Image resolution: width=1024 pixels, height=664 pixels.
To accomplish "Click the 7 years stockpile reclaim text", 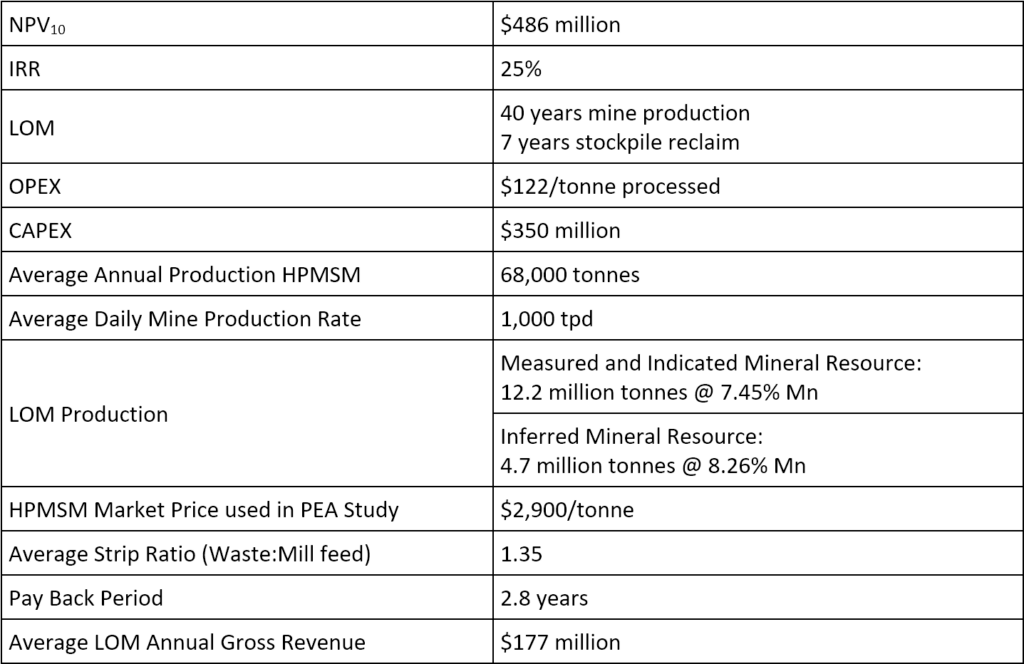I will 620,142.
